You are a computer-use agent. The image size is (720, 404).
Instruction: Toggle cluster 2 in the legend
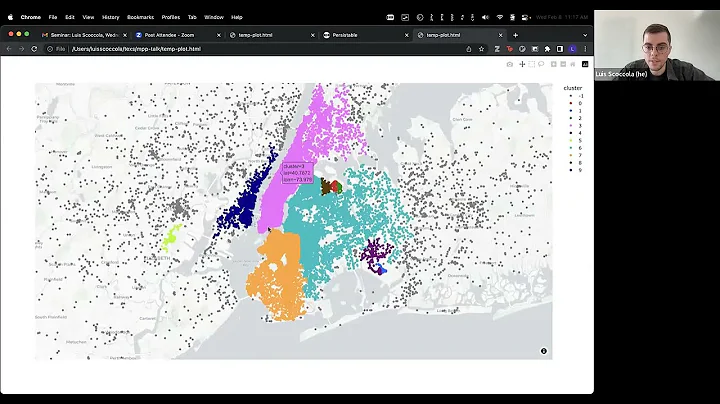[x=575, y=118]
